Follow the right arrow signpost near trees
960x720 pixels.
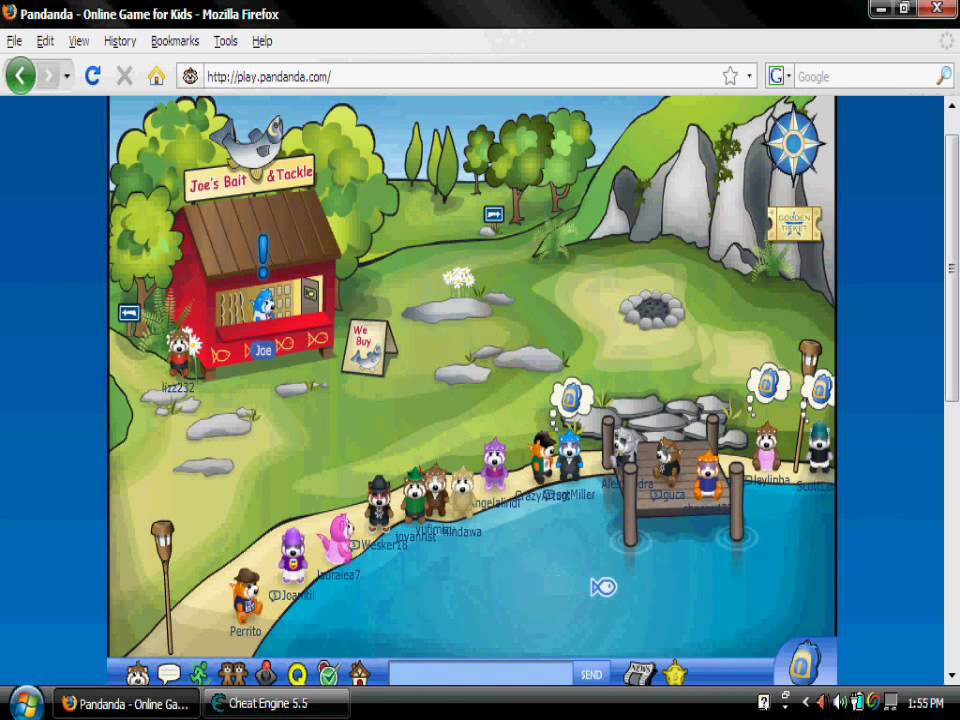(493, 214)
